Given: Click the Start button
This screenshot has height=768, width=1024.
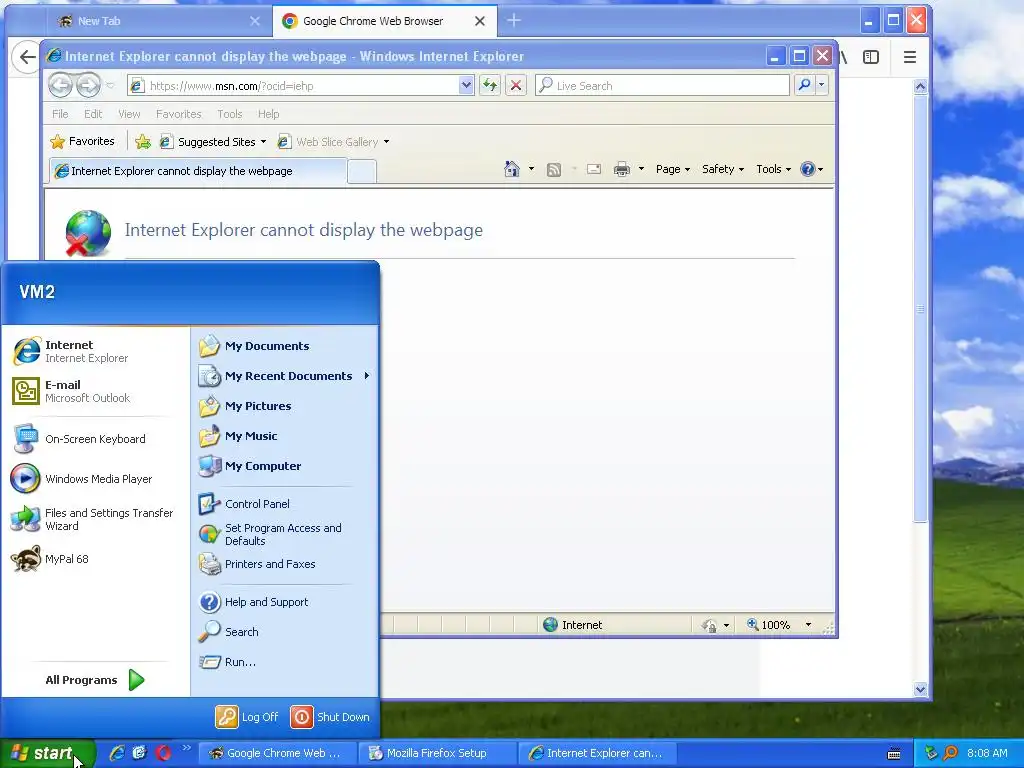Looking at the screenshot, I should [47, 753].
